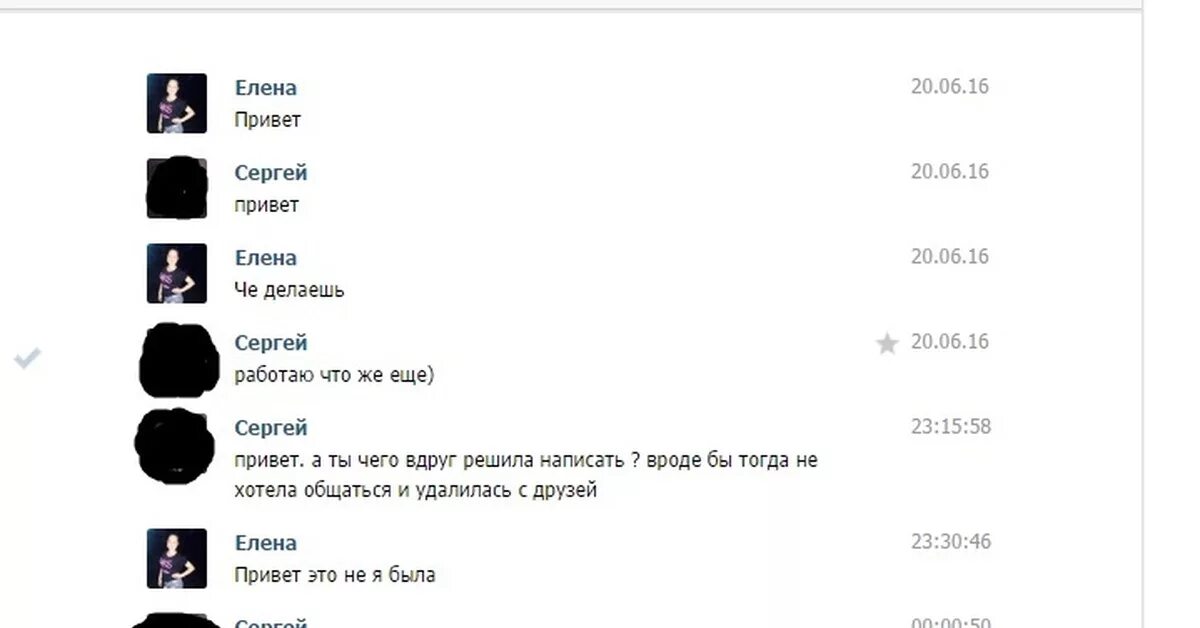Select message 'хотела общаться и удалилась с друзей'
The height and width of the screenshot is (628, 1200).
[x=416, y=491]
